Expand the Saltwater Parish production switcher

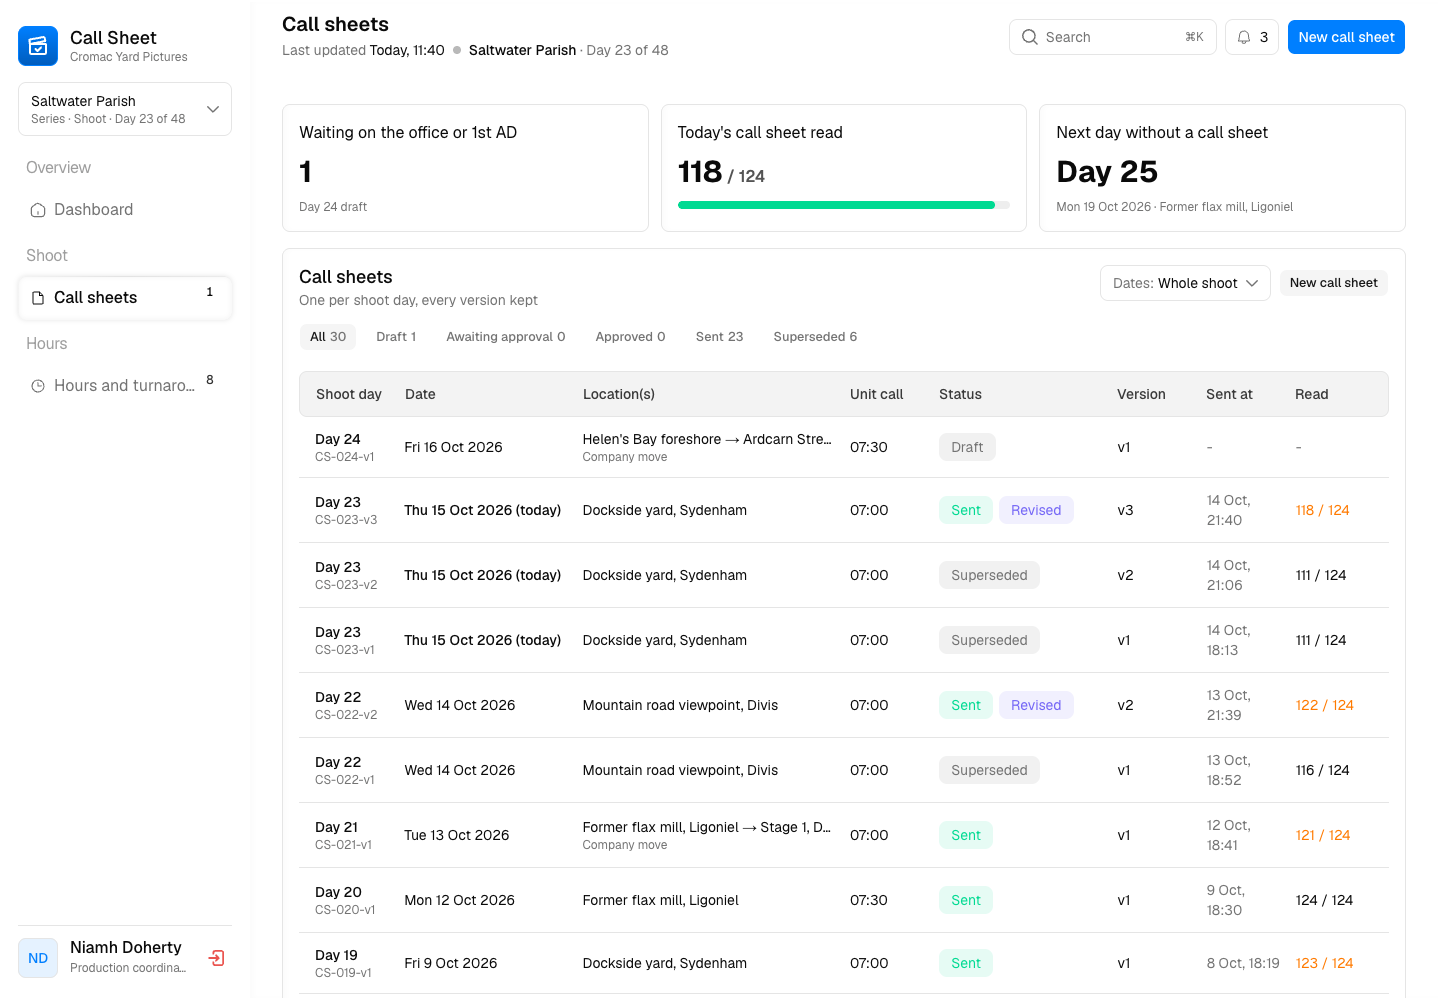125,109
